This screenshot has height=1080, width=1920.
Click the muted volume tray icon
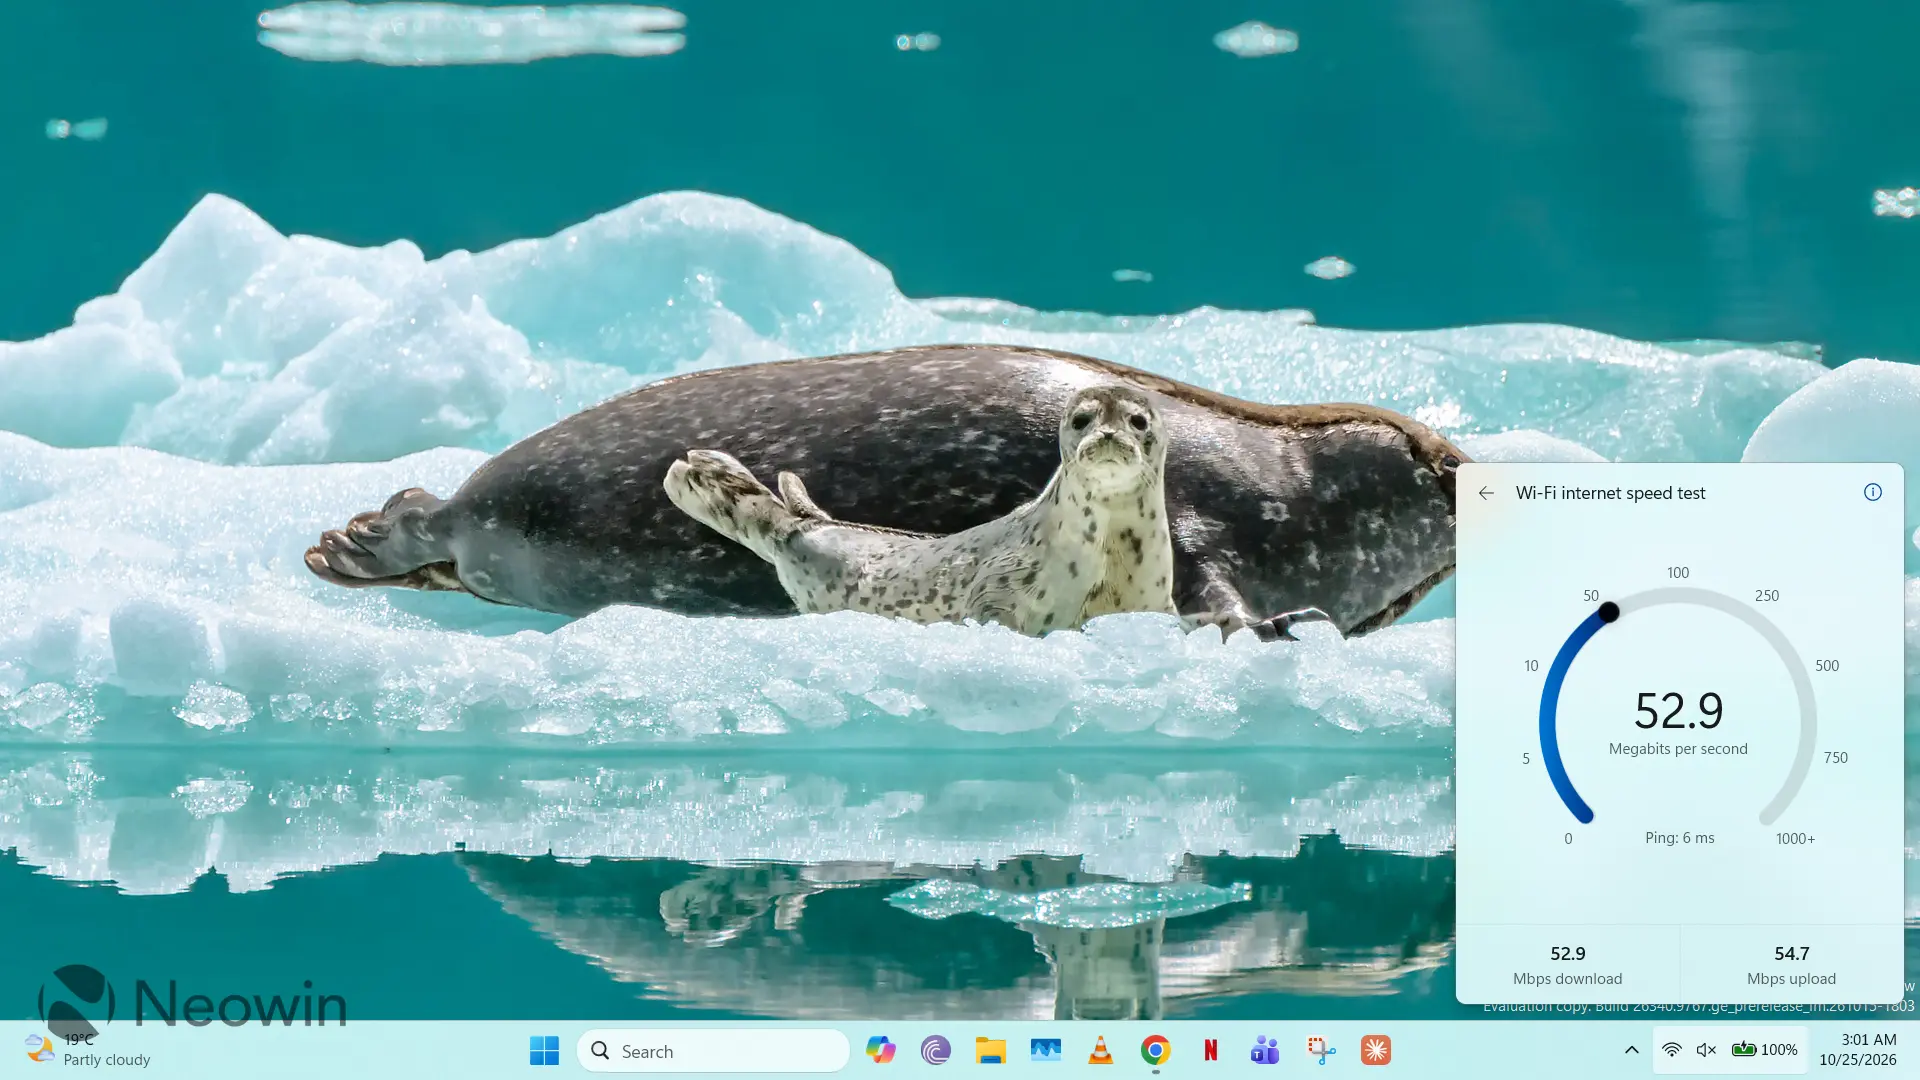[x=1706, y=1050]
